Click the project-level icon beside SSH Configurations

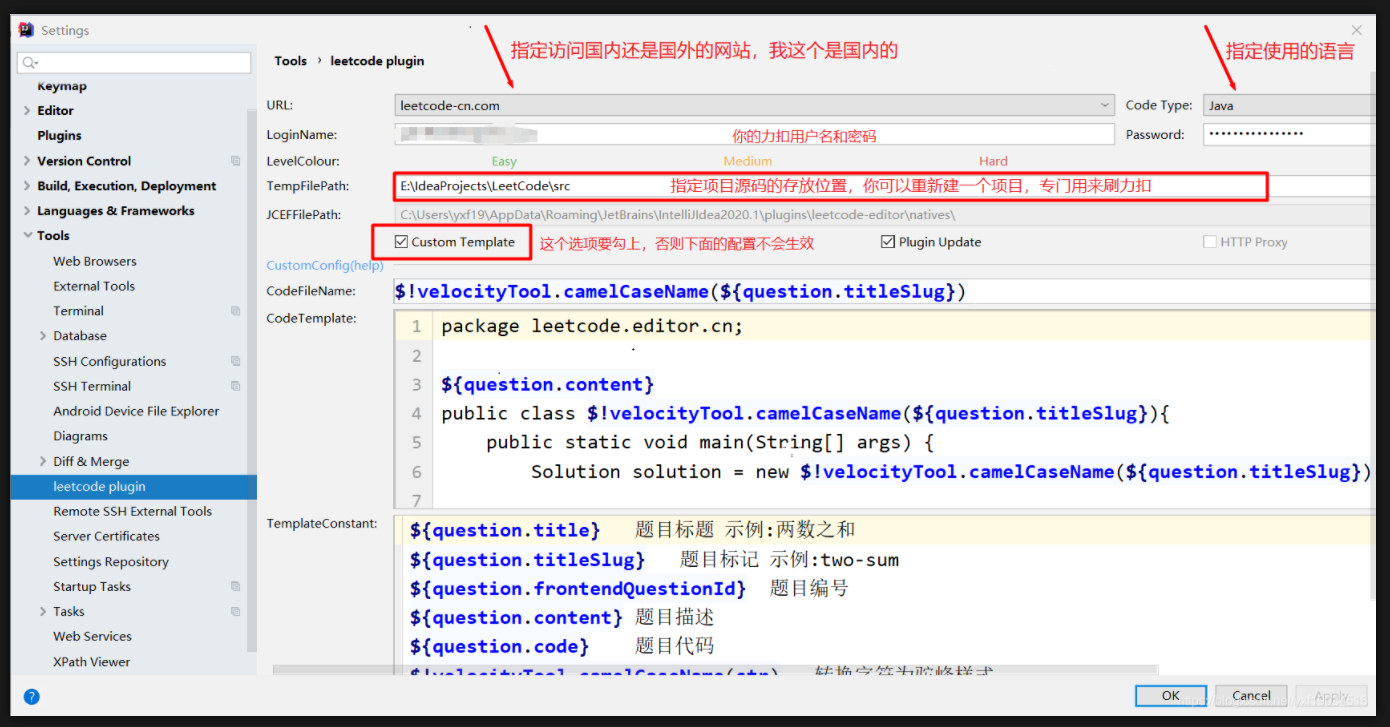coord(236,361)
